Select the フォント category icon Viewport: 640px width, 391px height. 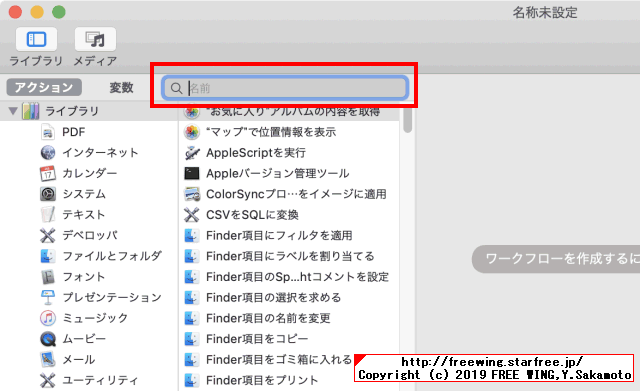coord(48,277)
